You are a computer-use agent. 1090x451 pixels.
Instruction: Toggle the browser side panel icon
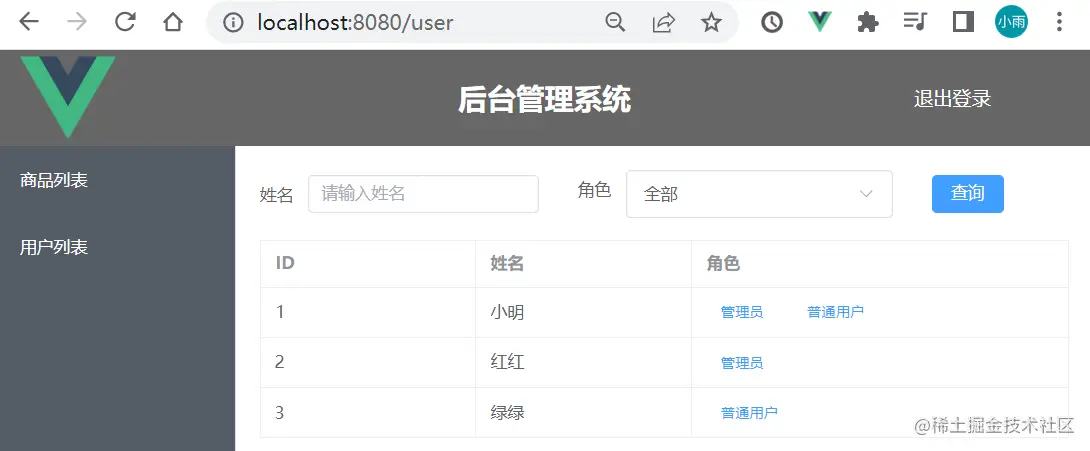click(x=963, y=22)
